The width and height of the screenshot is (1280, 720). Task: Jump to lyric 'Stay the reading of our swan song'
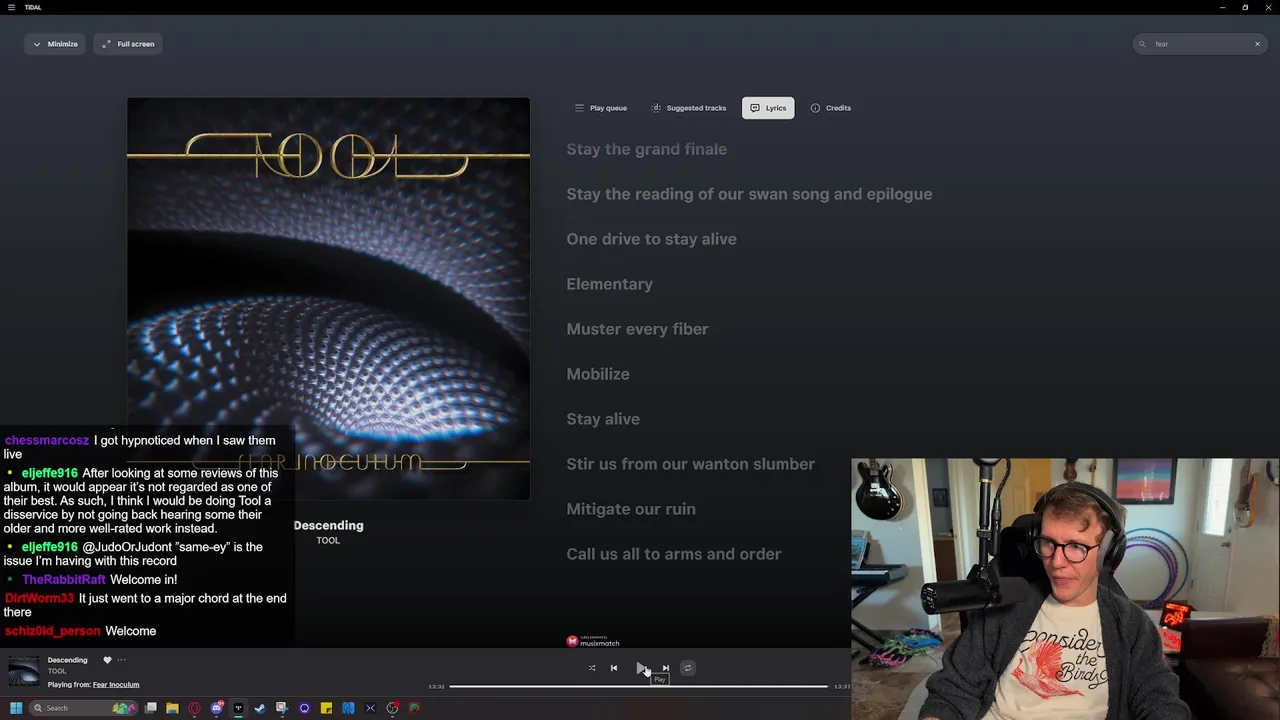click(x=749, y=194)
